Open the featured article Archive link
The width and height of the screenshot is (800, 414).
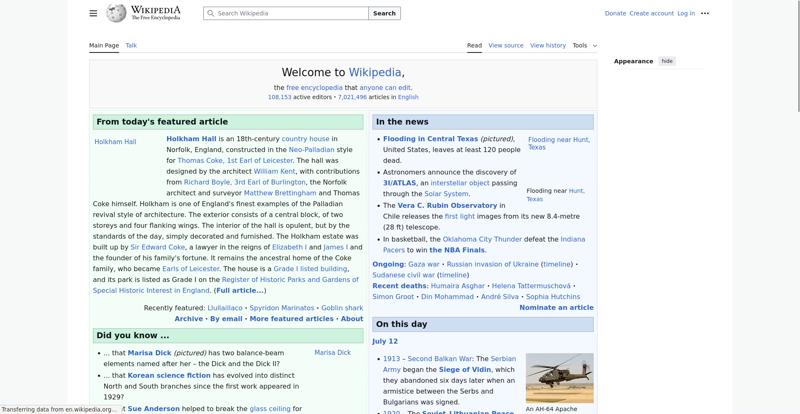pyautogui.click(x=189, y=319)
